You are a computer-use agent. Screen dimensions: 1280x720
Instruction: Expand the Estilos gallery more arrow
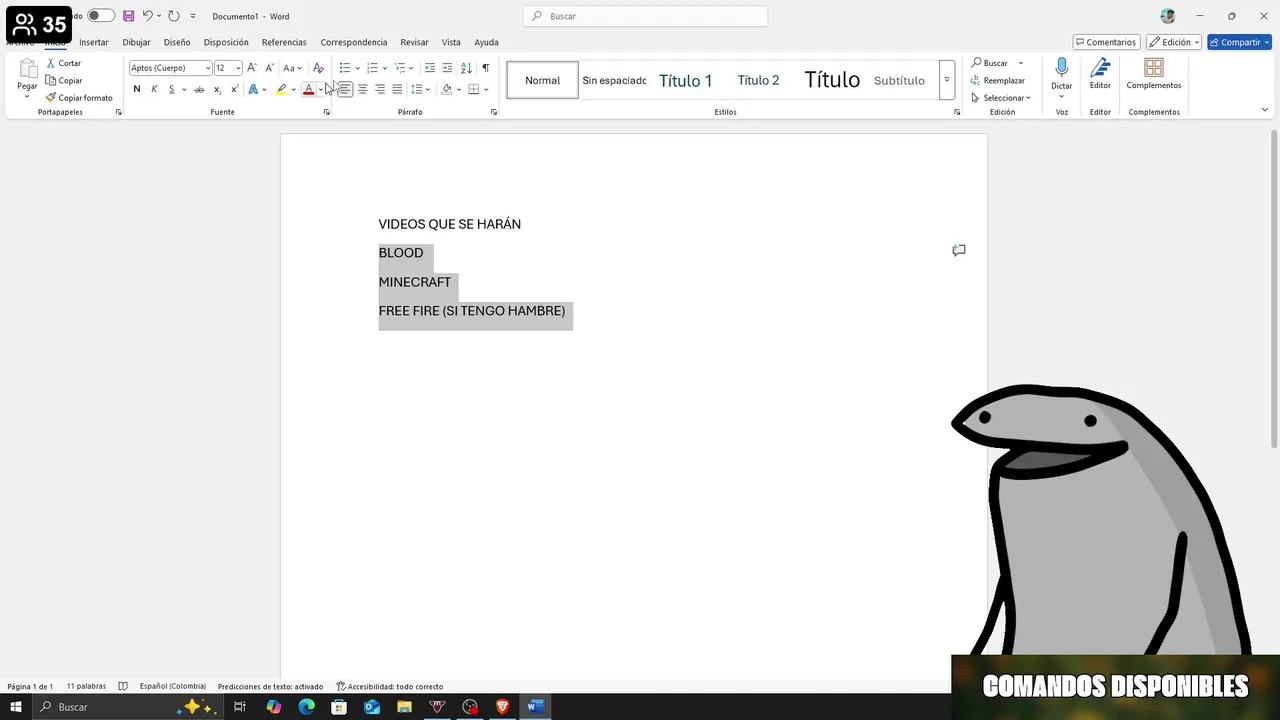click(x=947, y=80)
